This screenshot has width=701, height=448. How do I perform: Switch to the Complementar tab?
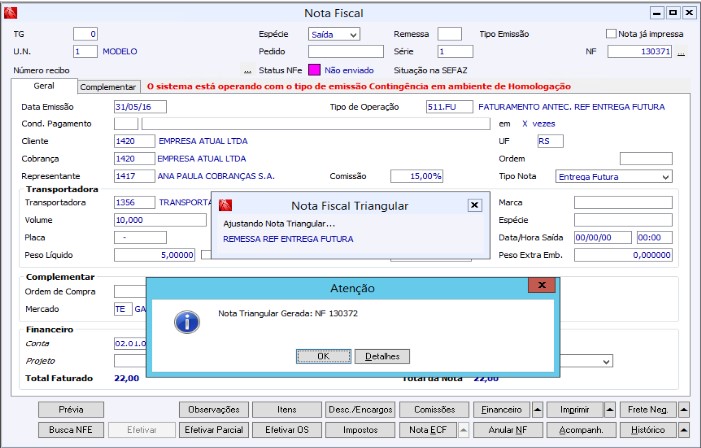click(108, 87)
